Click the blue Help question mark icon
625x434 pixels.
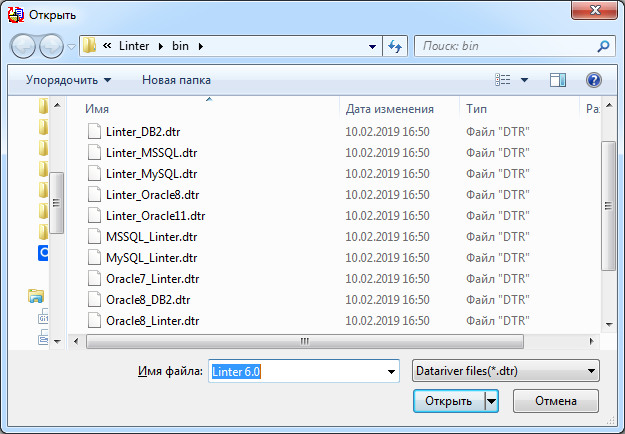click(x=594, y=80)
